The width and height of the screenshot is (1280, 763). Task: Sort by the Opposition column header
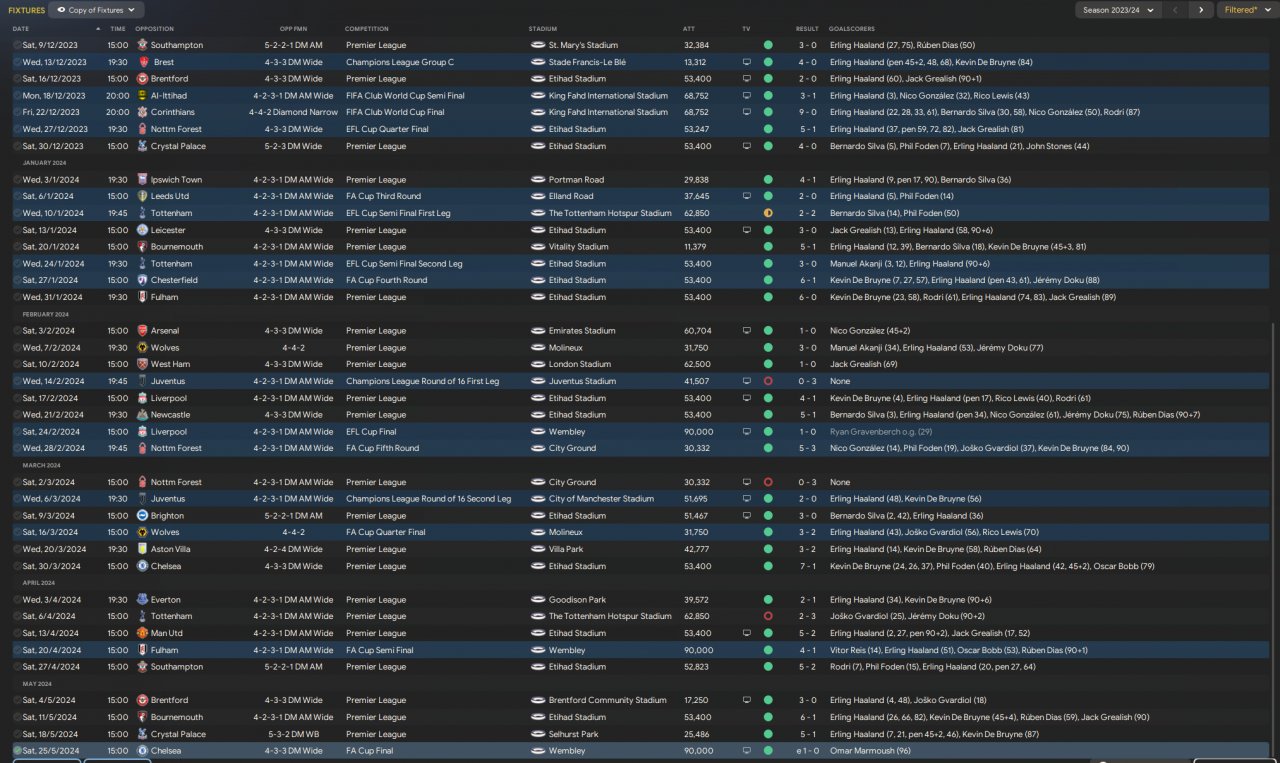(154, 29)
